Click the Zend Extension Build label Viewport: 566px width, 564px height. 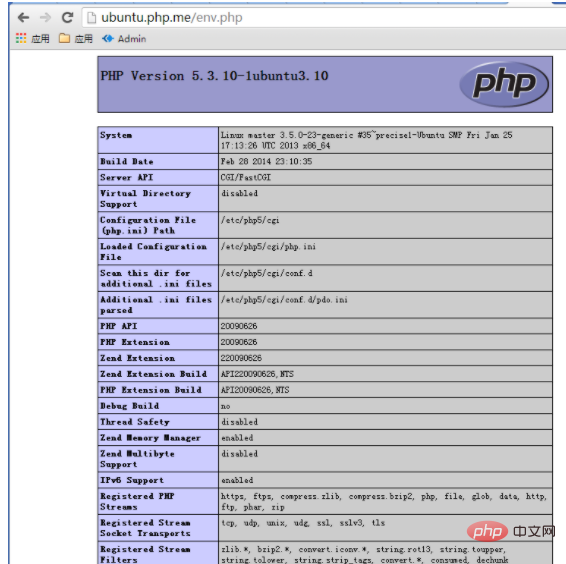point(153,374)
